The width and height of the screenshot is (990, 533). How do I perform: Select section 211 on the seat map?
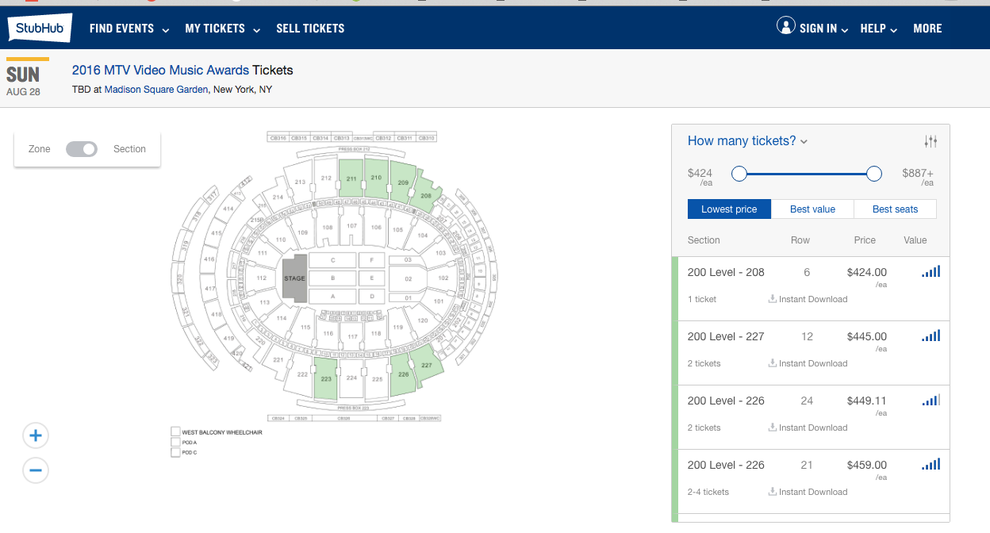[x=350, y=178]
